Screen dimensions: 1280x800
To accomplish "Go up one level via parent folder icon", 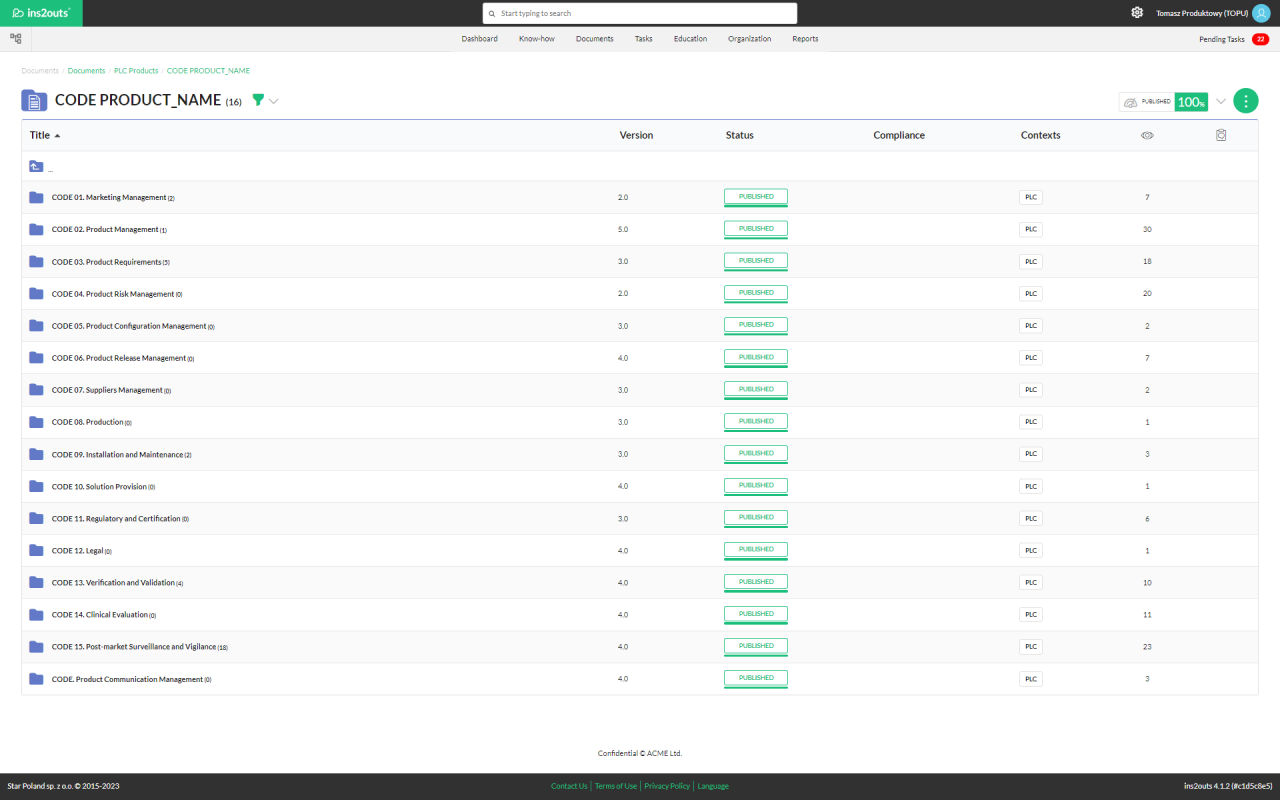I will (36, 167).
